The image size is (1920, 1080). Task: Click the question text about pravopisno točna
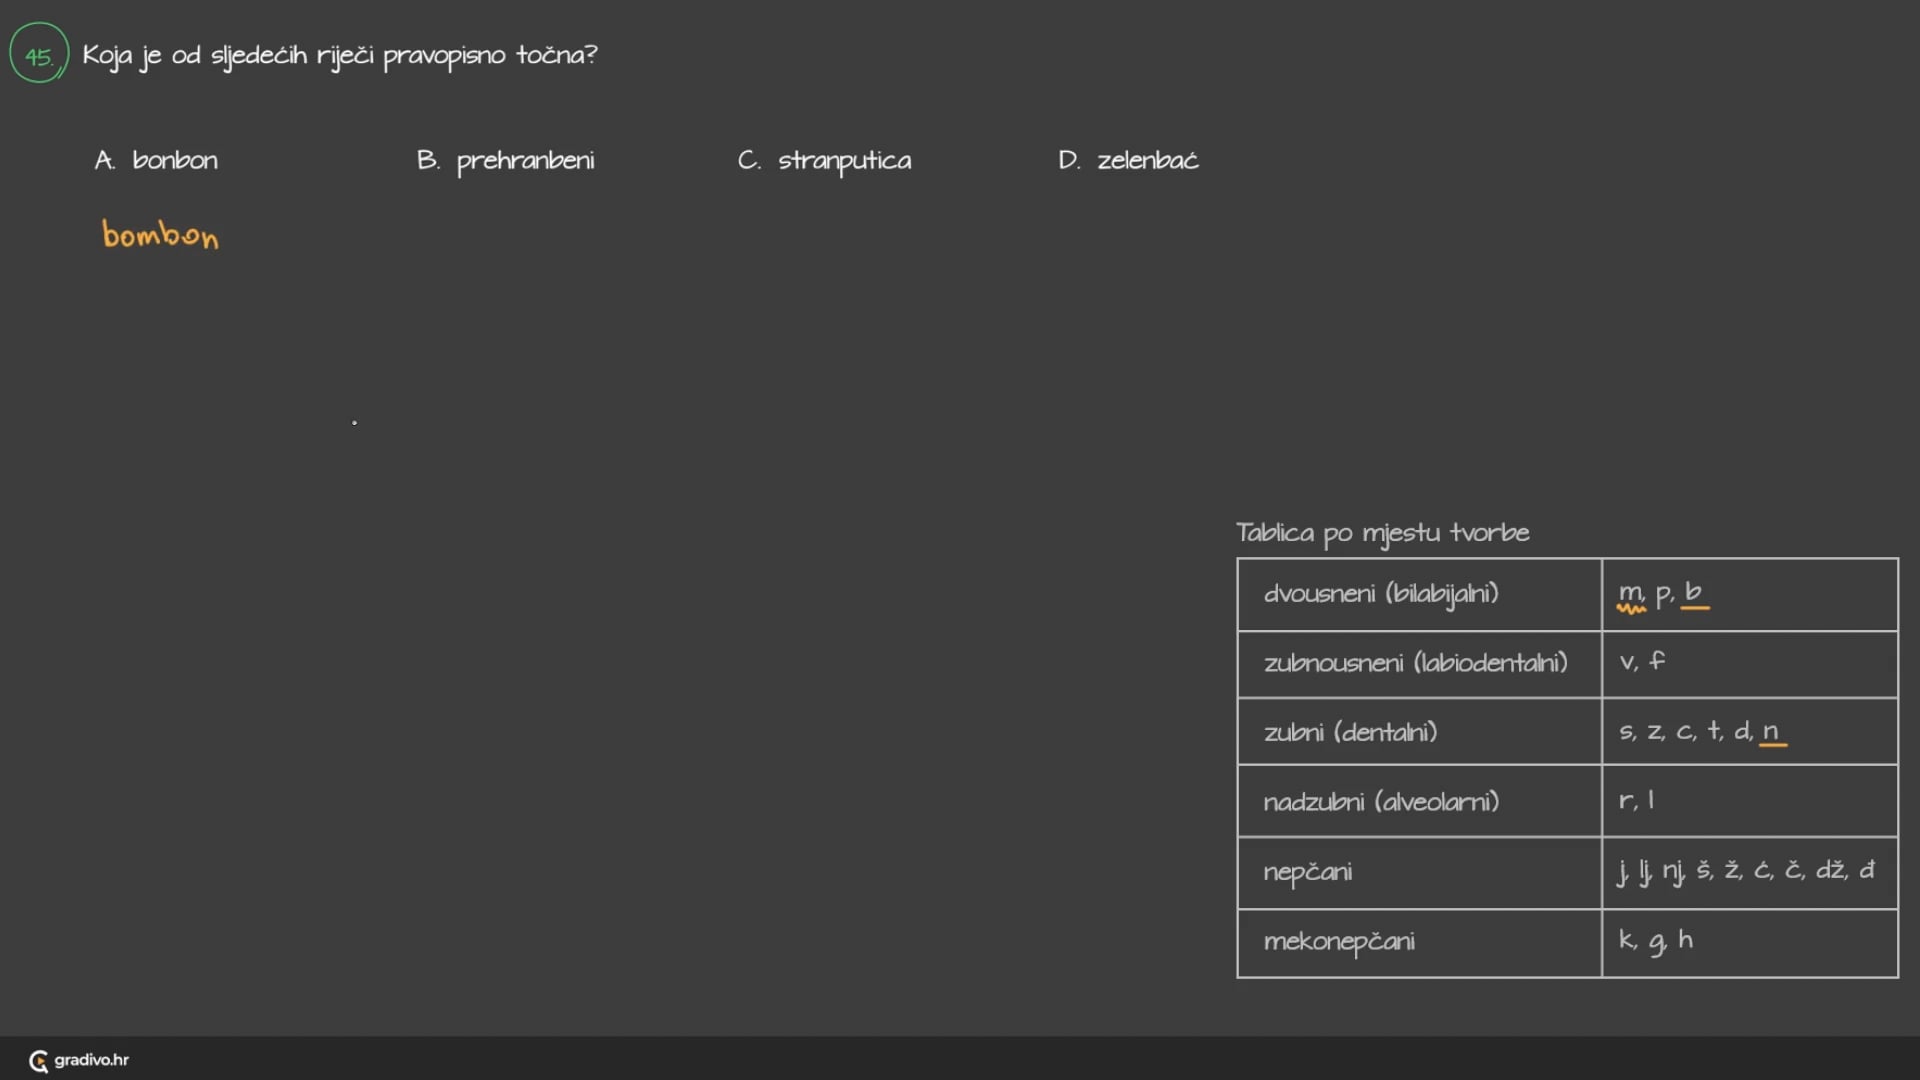(340, 55)
